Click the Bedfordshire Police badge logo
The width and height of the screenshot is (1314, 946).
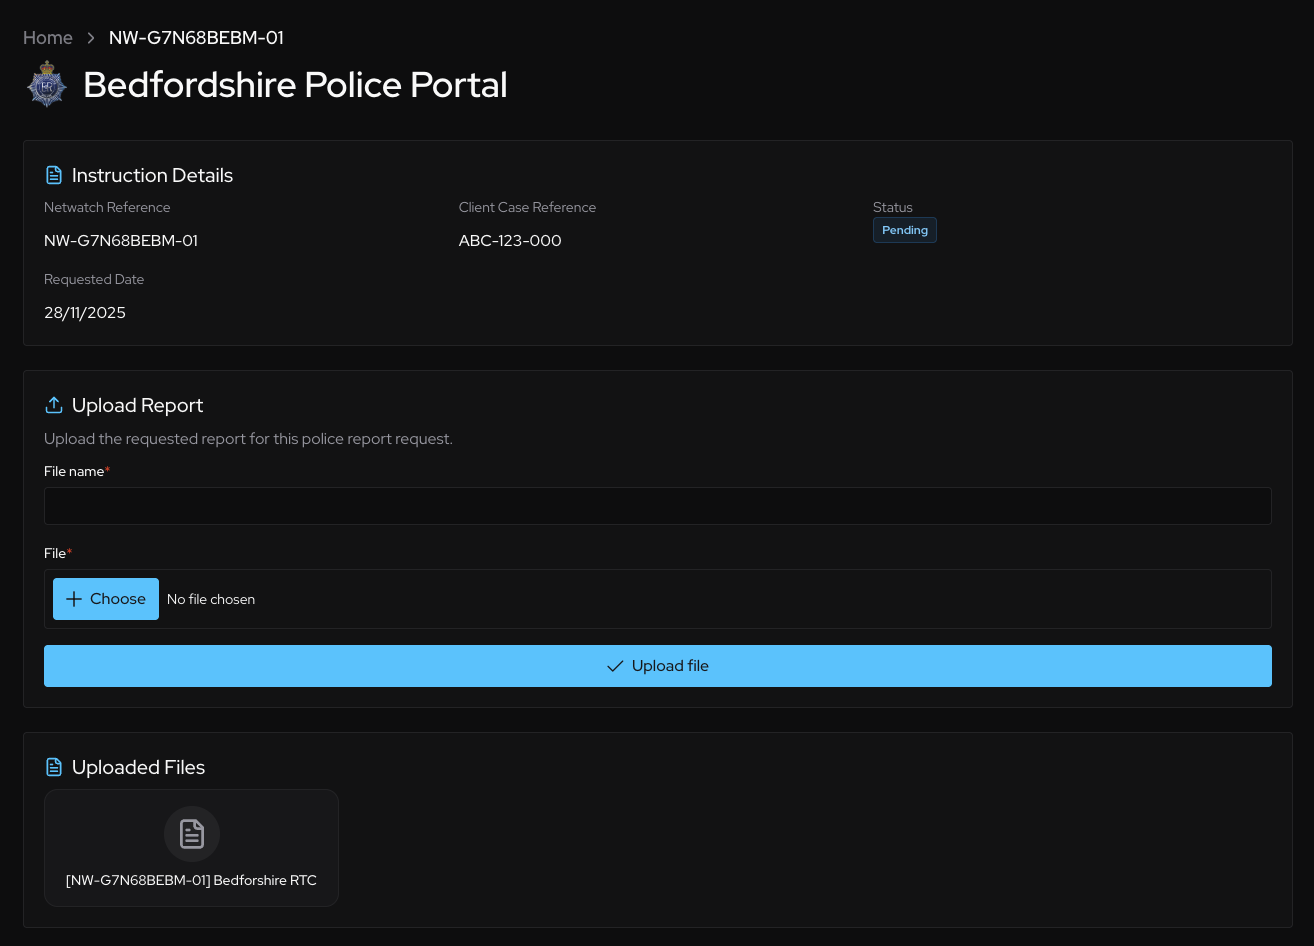pyautogui.click(x=46, y=84)
